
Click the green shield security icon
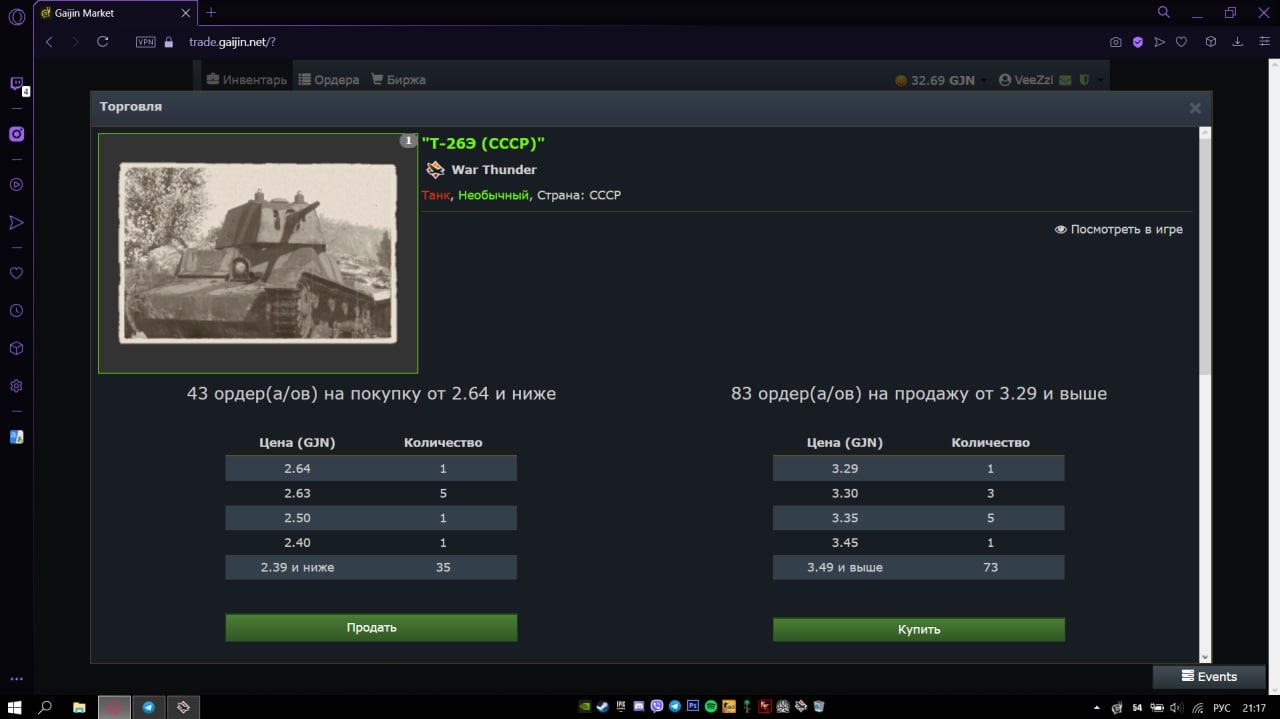click(1084, 80)
